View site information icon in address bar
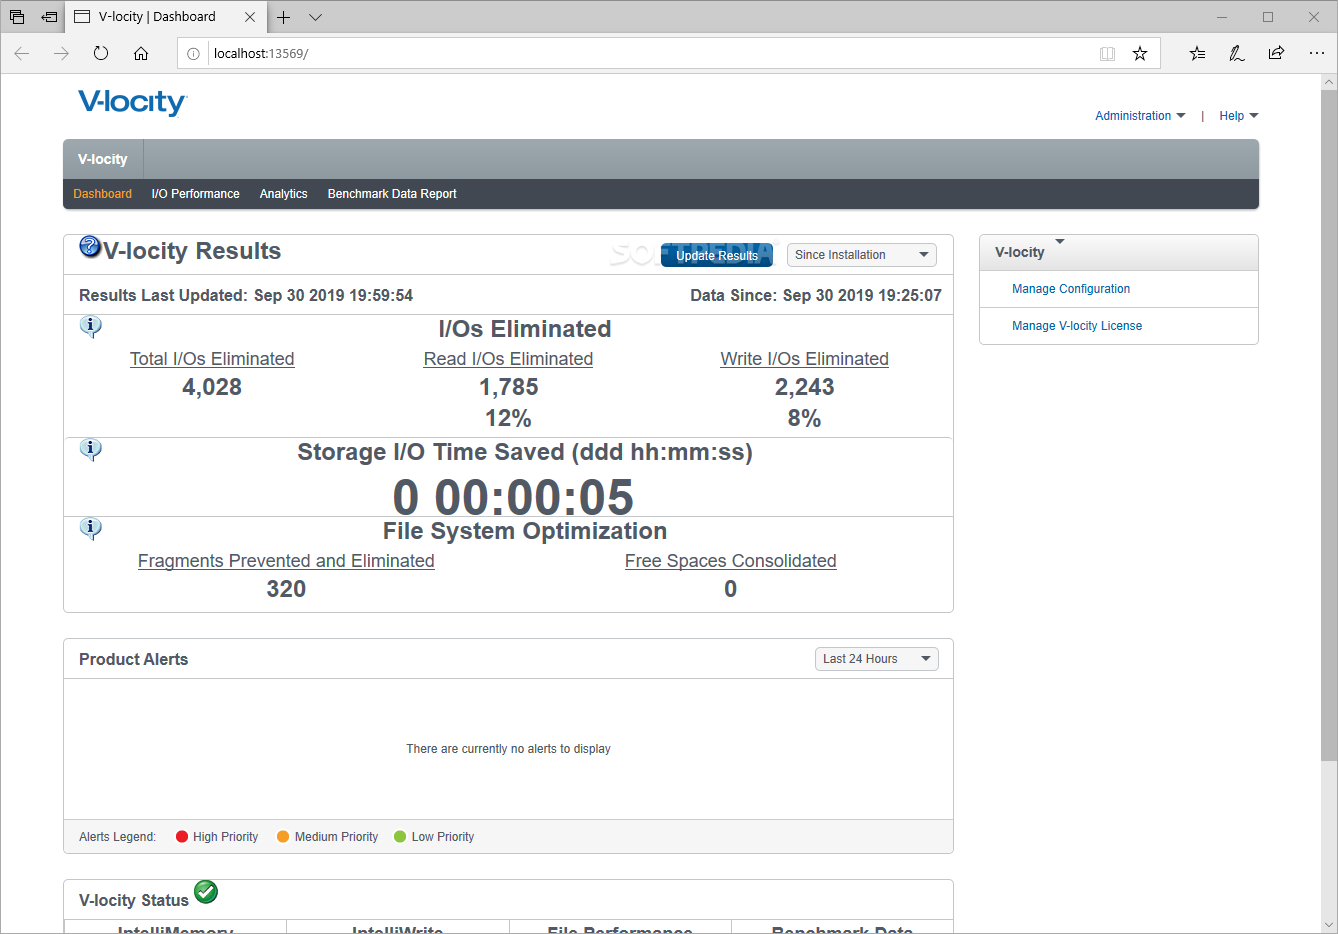The height and width of the screenshot is (934, 1338). click(x=194, y=54)
